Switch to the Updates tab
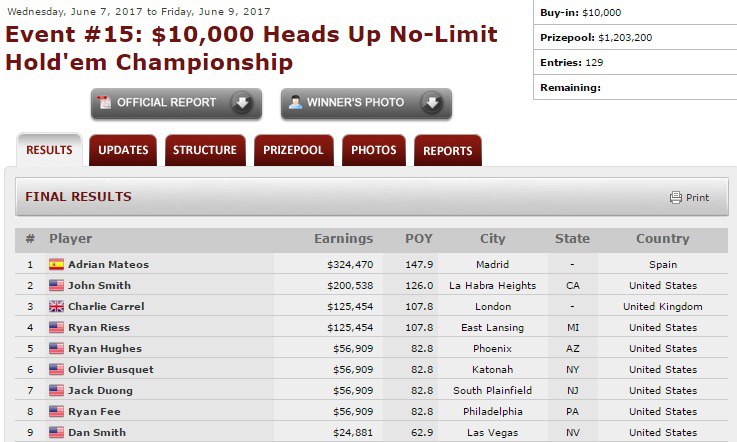 coord(123,151)
